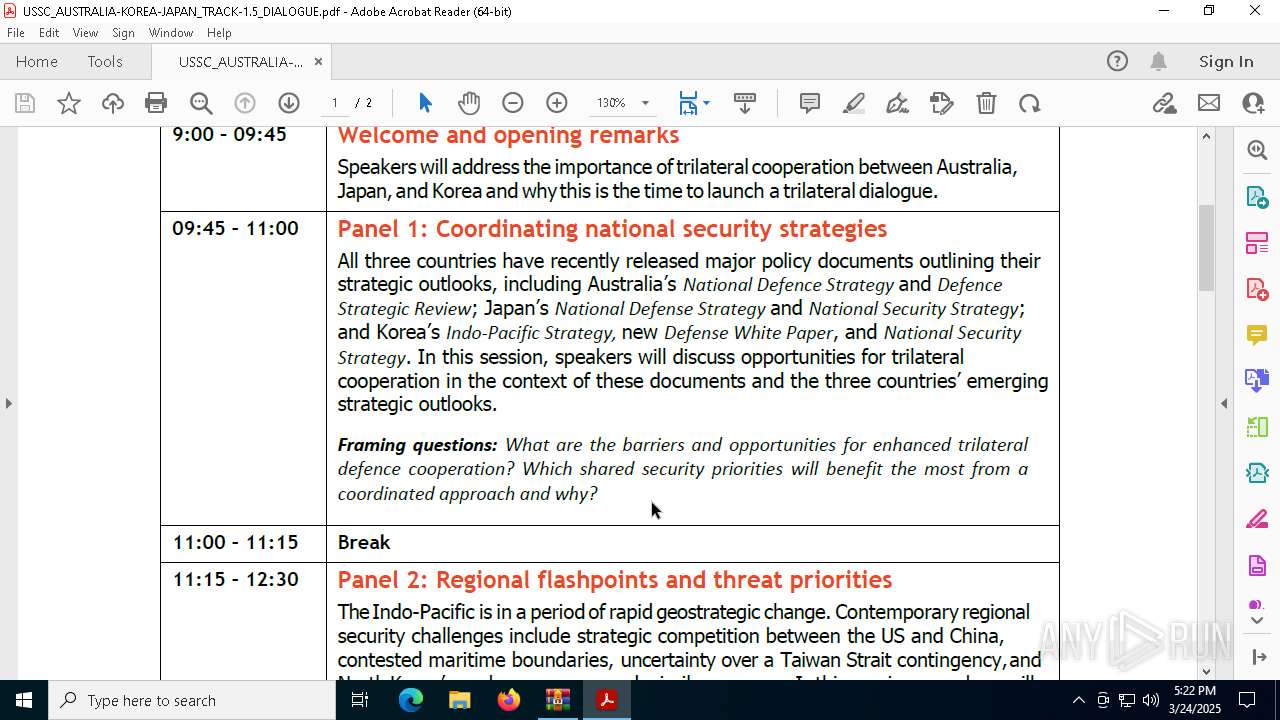This screenshot has height=720, width=1280.
Task: Add a sticky note comment
Action: point(810,103)
